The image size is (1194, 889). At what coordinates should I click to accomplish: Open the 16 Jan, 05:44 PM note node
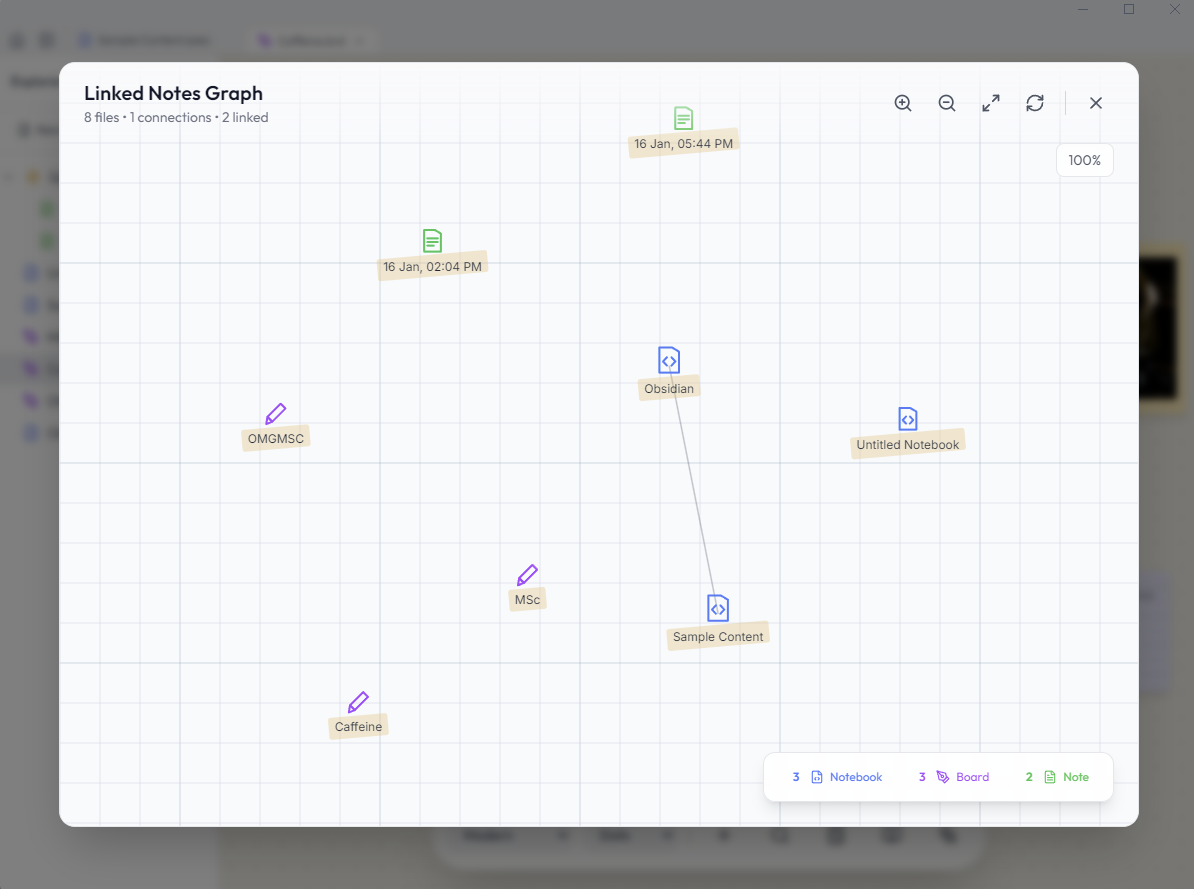683,117
